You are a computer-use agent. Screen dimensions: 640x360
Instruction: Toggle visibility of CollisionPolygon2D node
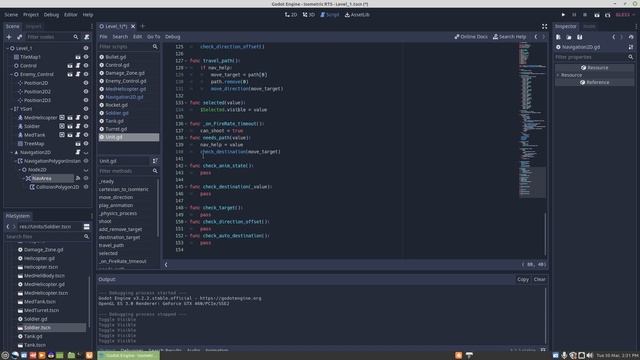[86, 187]
